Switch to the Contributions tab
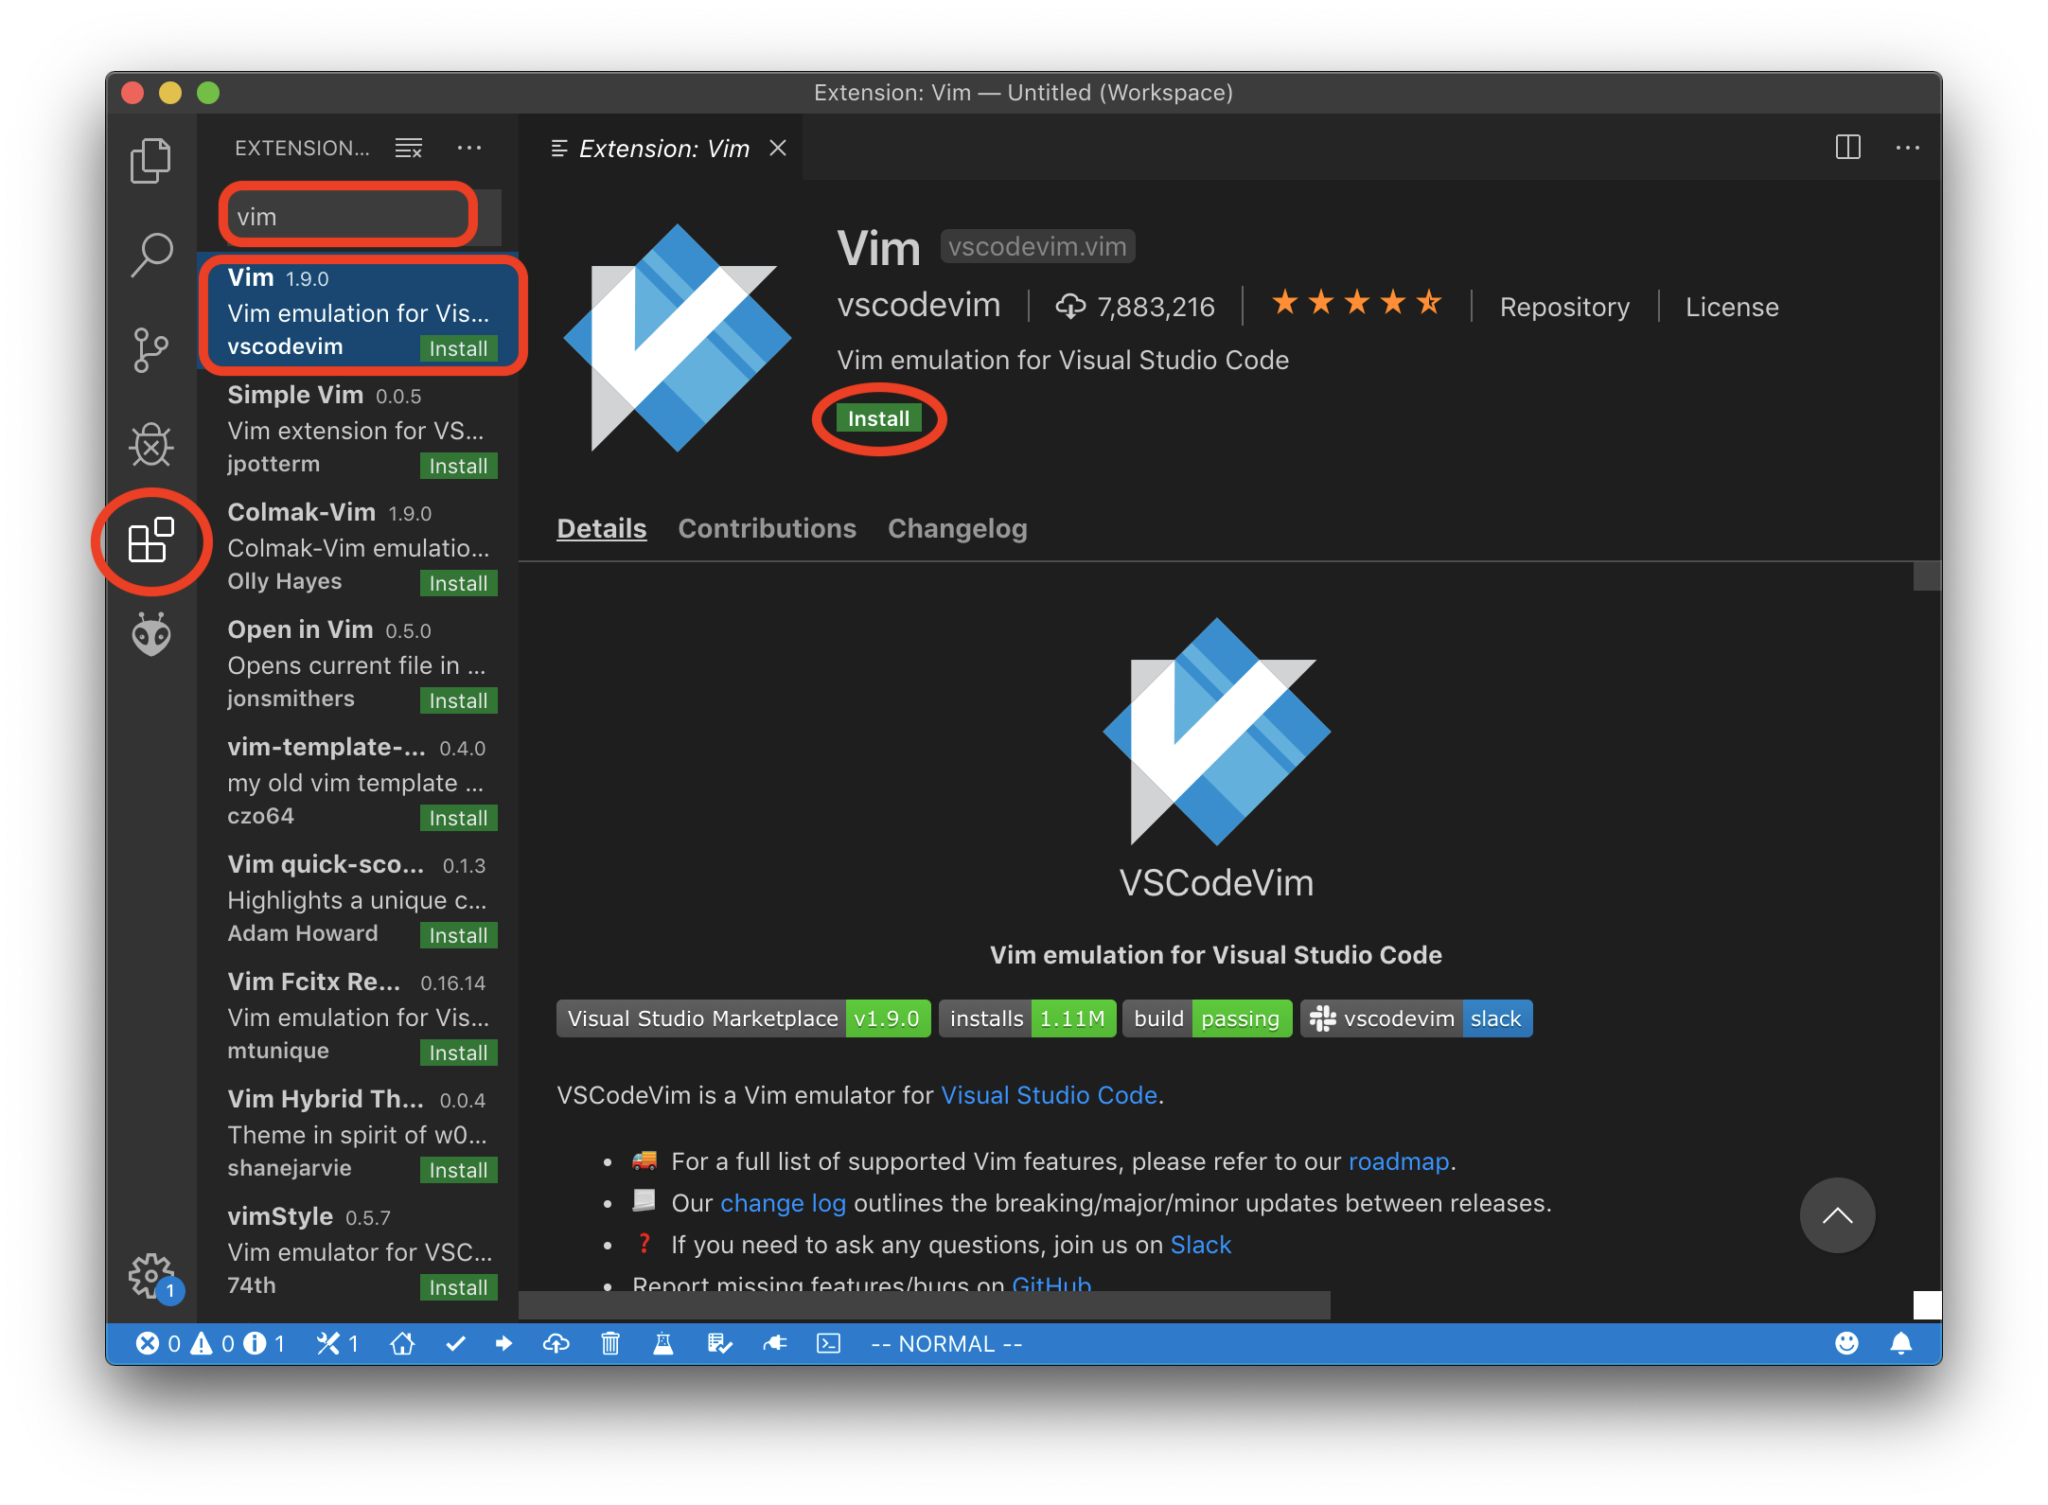 point(766,528)
